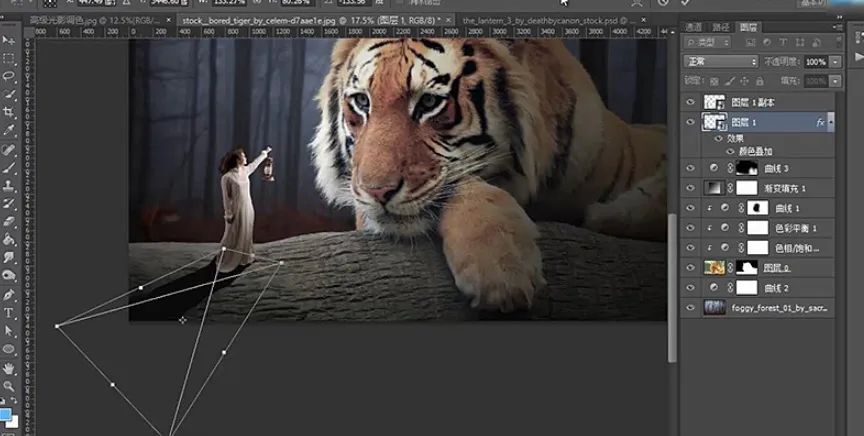
Task: Toggle visibility of 渐变填充 1 layer
Action: pyautogui.click(x=690, y=188)
